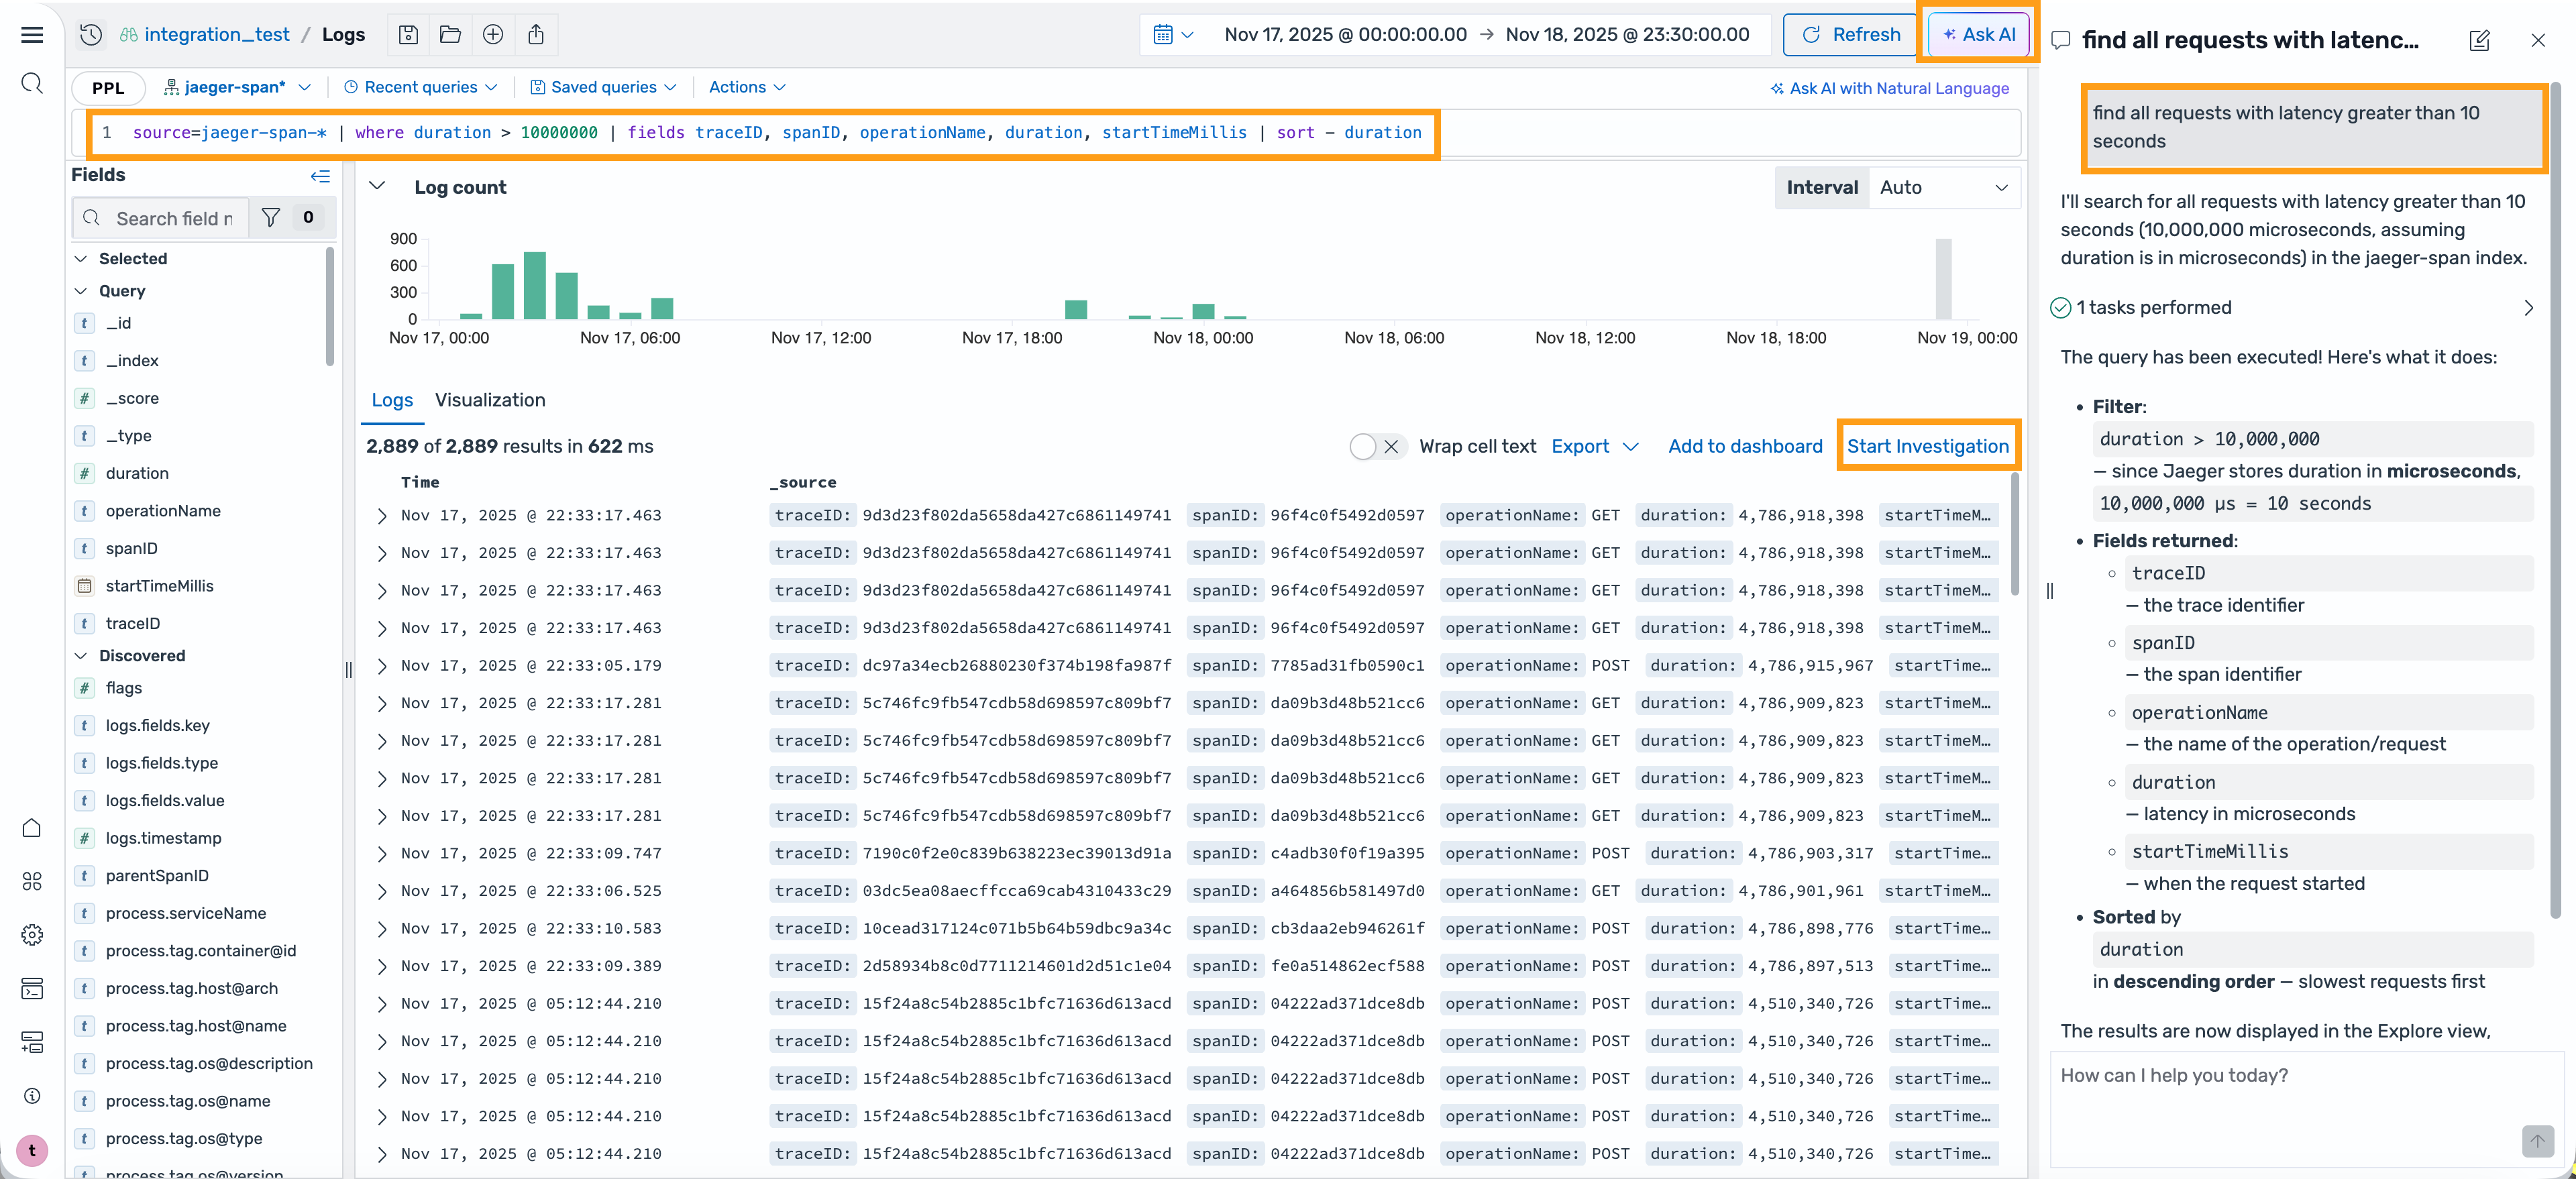Start a new AI conversation with the pencil icon
This screenshot has width=2576, height=1179.
click(x=2481, y=40)
